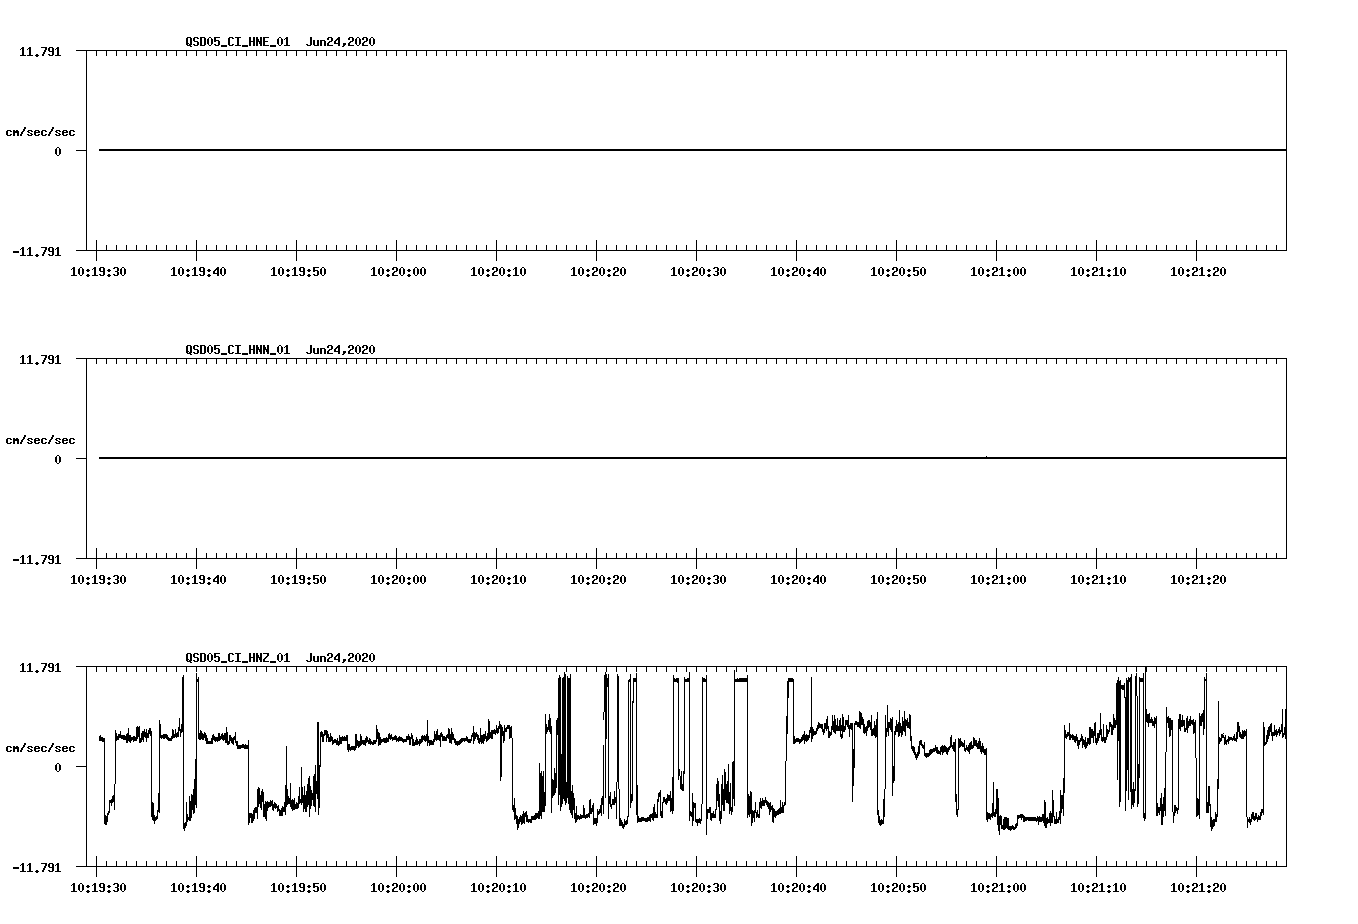Click 10:19:30 time label under HNE plot
The image size is (1358, 924).
(98, 271)
